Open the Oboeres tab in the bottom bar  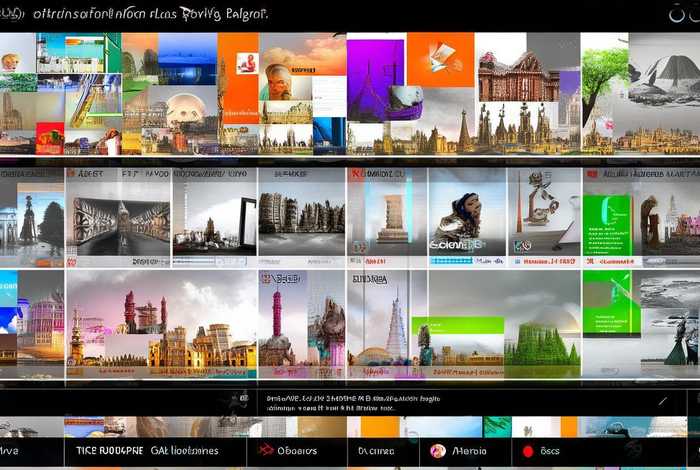pyautogui.click(x=297, y=451)
